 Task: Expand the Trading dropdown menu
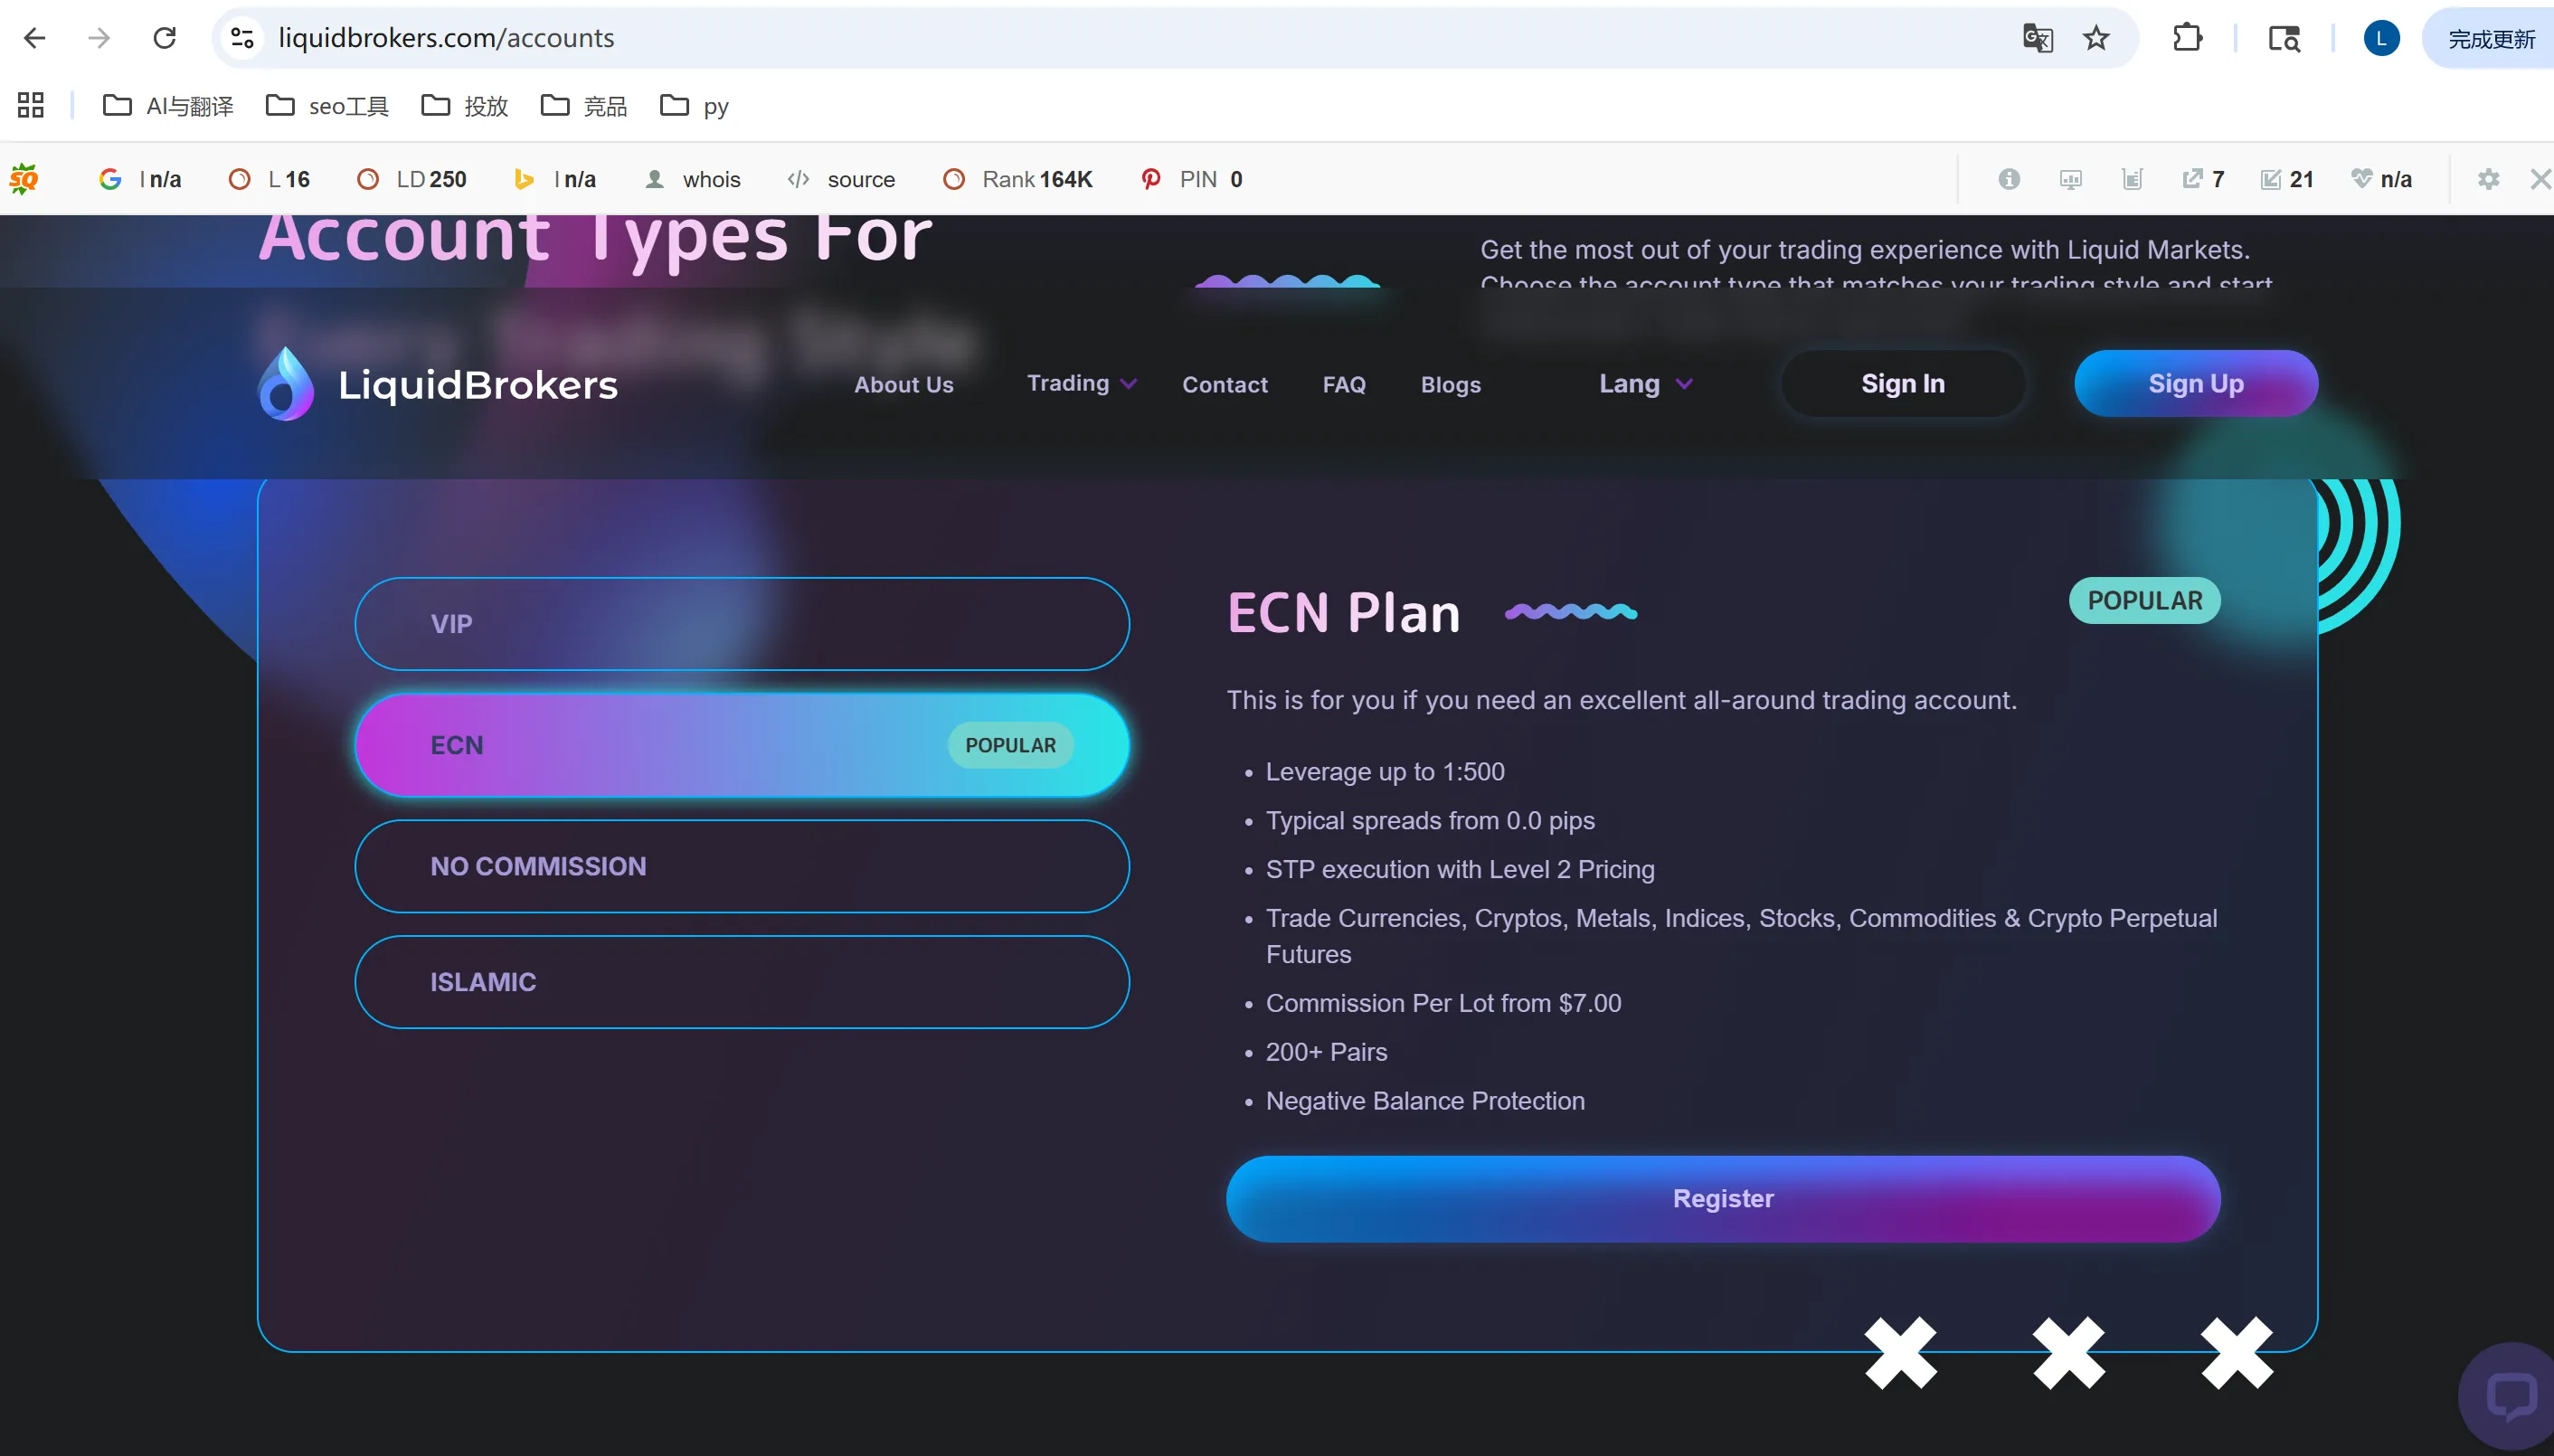point(1082,384)
